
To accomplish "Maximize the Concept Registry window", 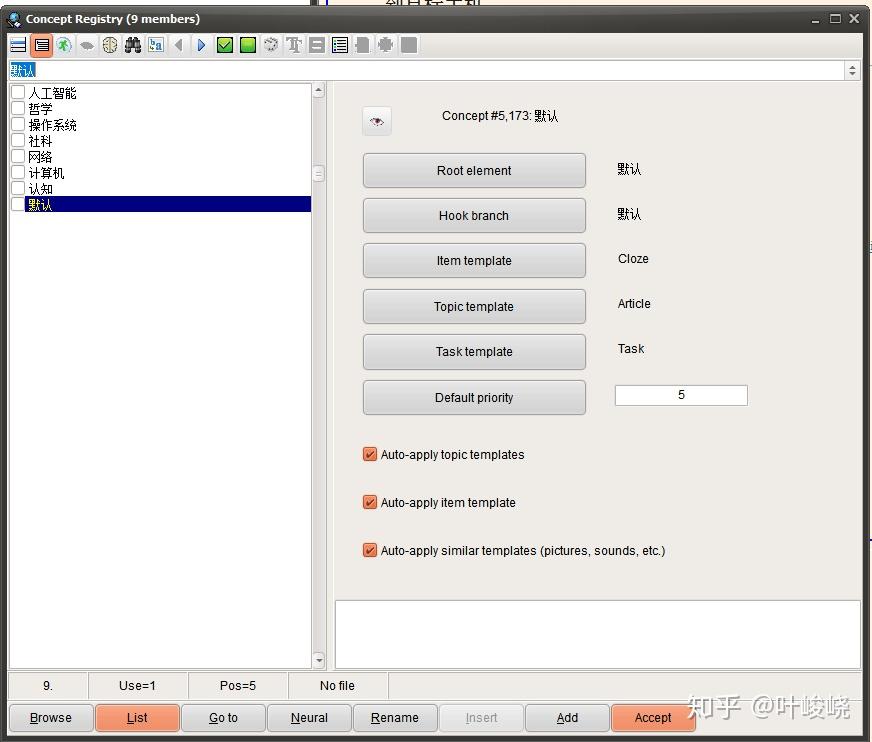I will [x=835, y=19].
